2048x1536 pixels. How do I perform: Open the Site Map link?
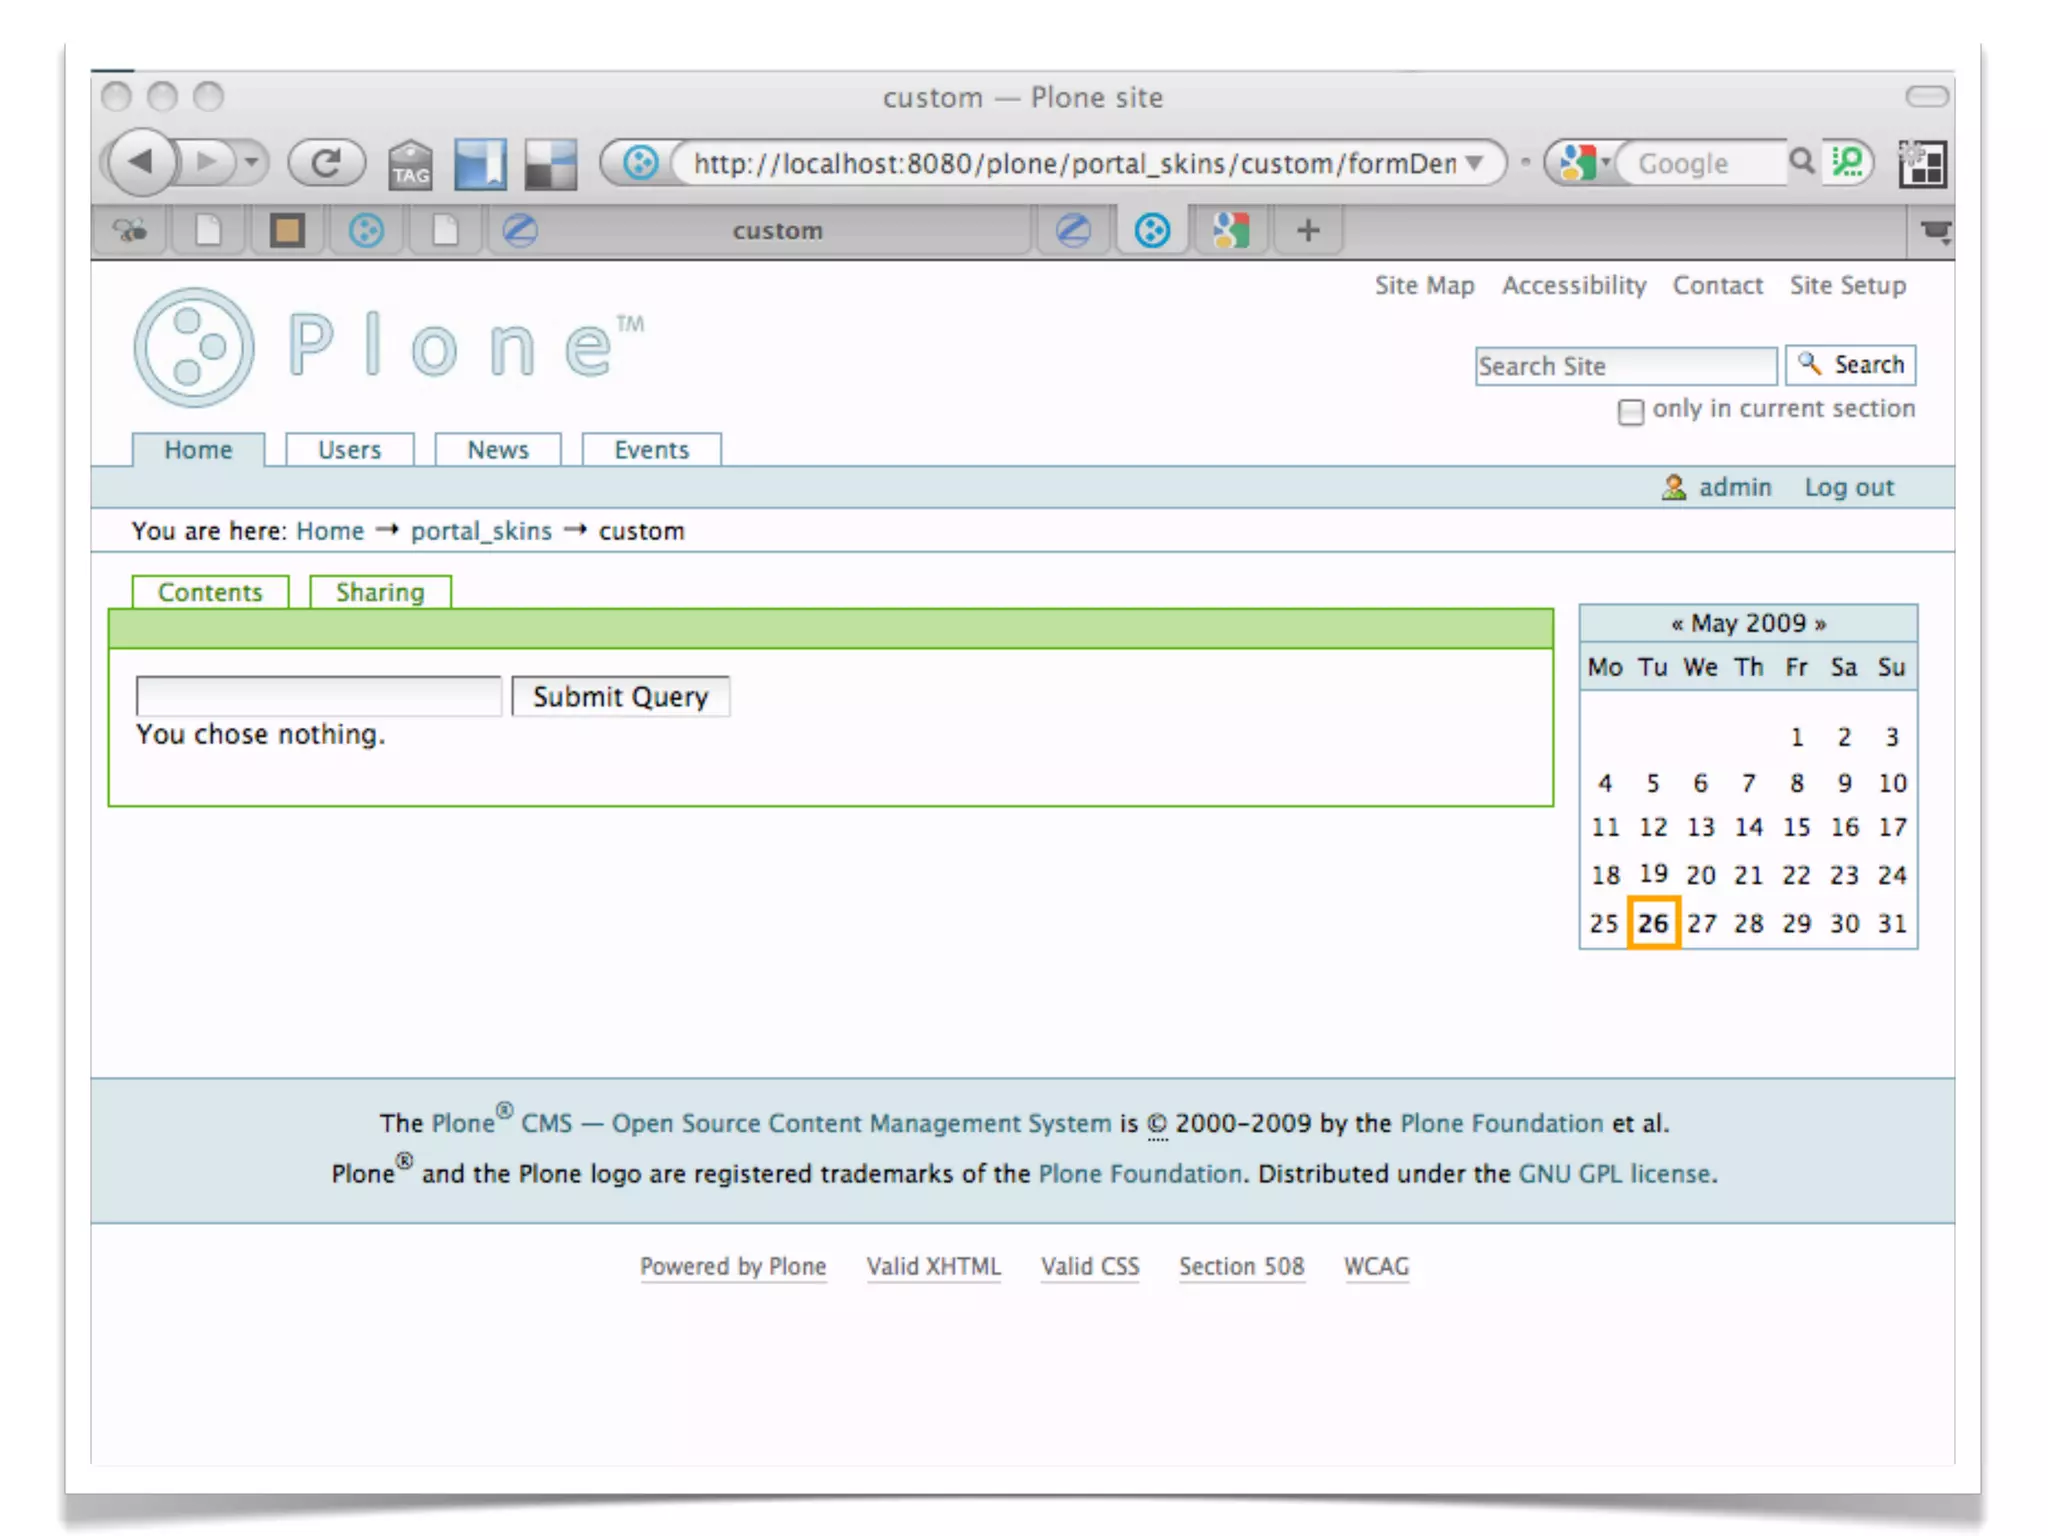[1424, 286]
